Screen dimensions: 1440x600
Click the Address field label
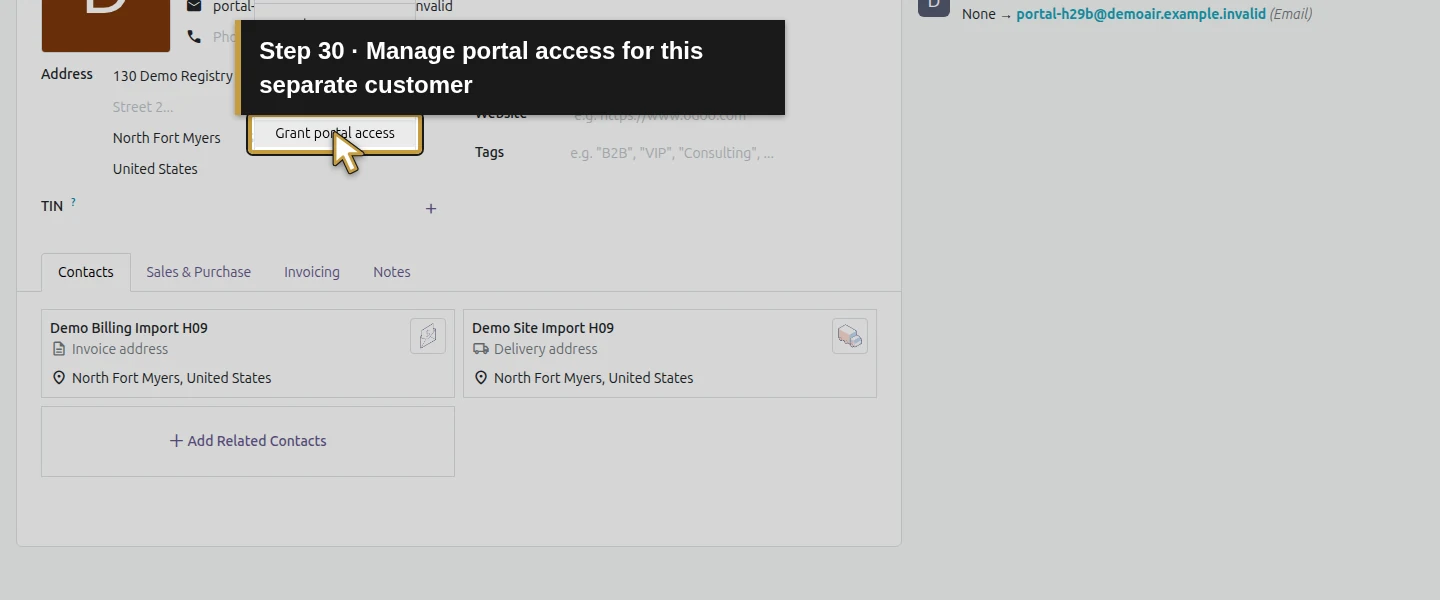[67, 74]
